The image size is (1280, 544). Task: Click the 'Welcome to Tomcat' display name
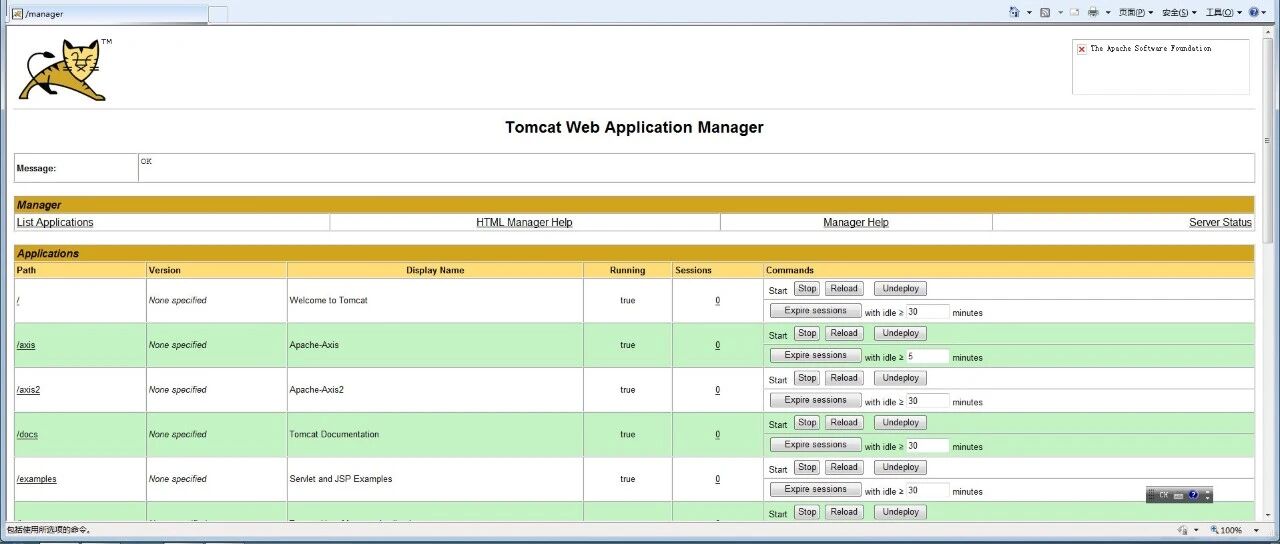[x=328, y=300]
